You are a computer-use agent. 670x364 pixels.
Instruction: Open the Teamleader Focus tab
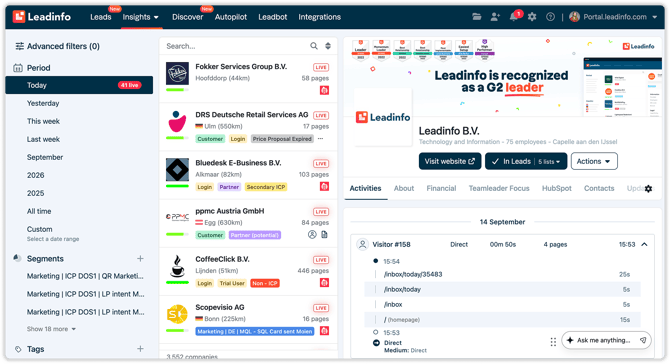[499, 188]
